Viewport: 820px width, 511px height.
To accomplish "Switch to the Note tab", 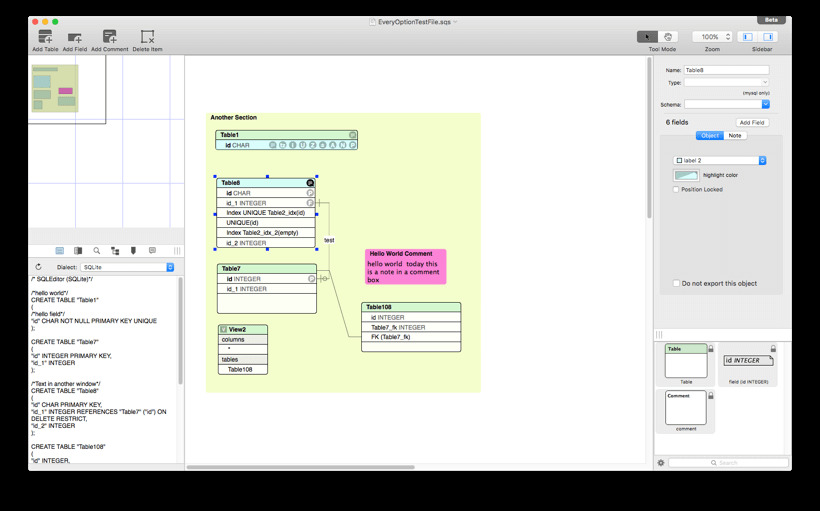I will click(x=735, y=135).
